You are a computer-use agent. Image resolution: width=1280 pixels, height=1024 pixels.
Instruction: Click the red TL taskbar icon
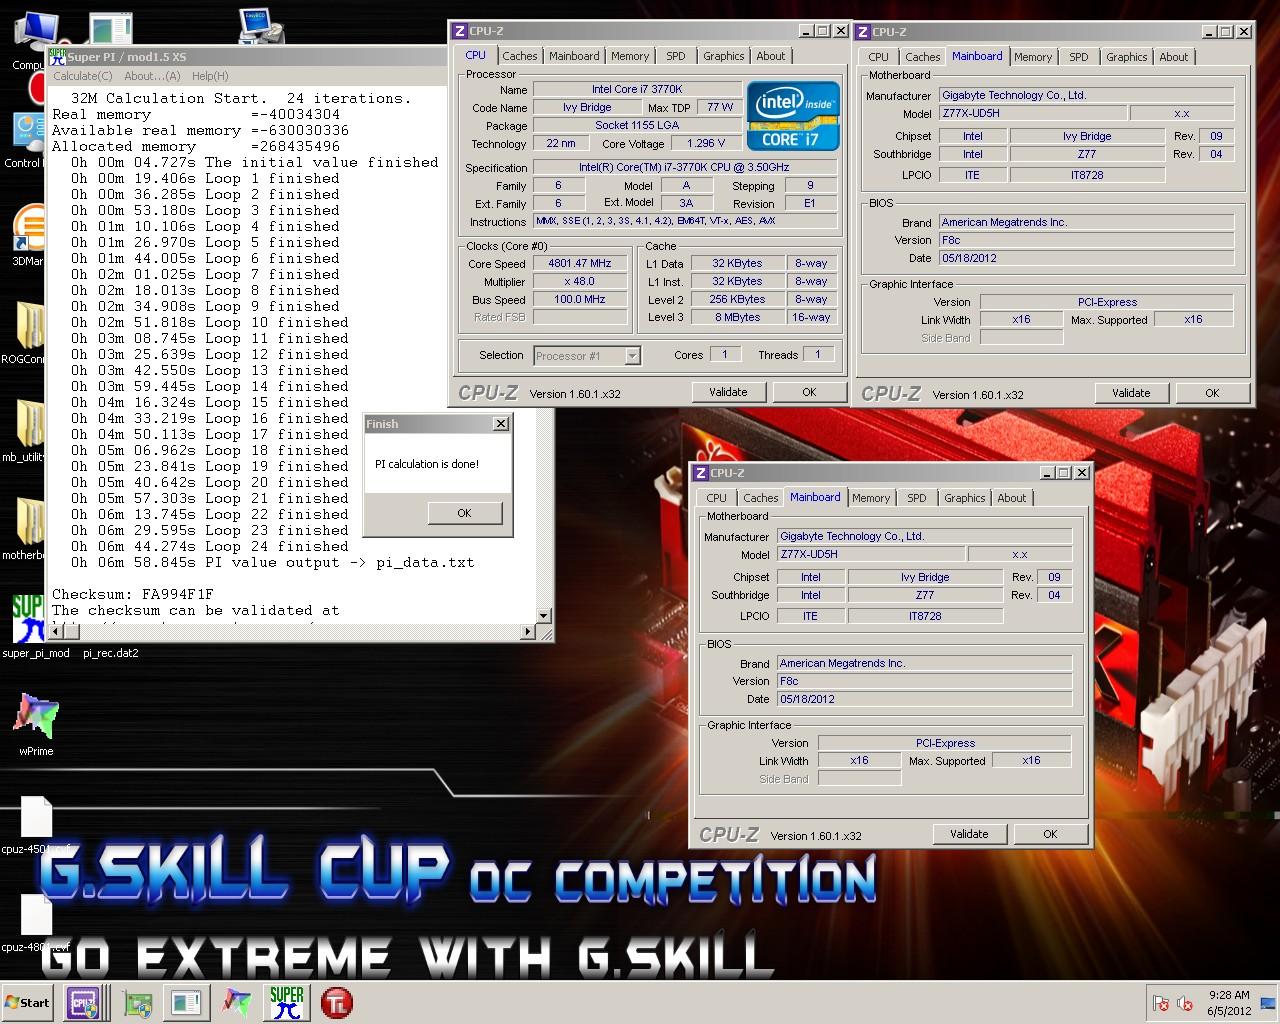(336, 1003)
